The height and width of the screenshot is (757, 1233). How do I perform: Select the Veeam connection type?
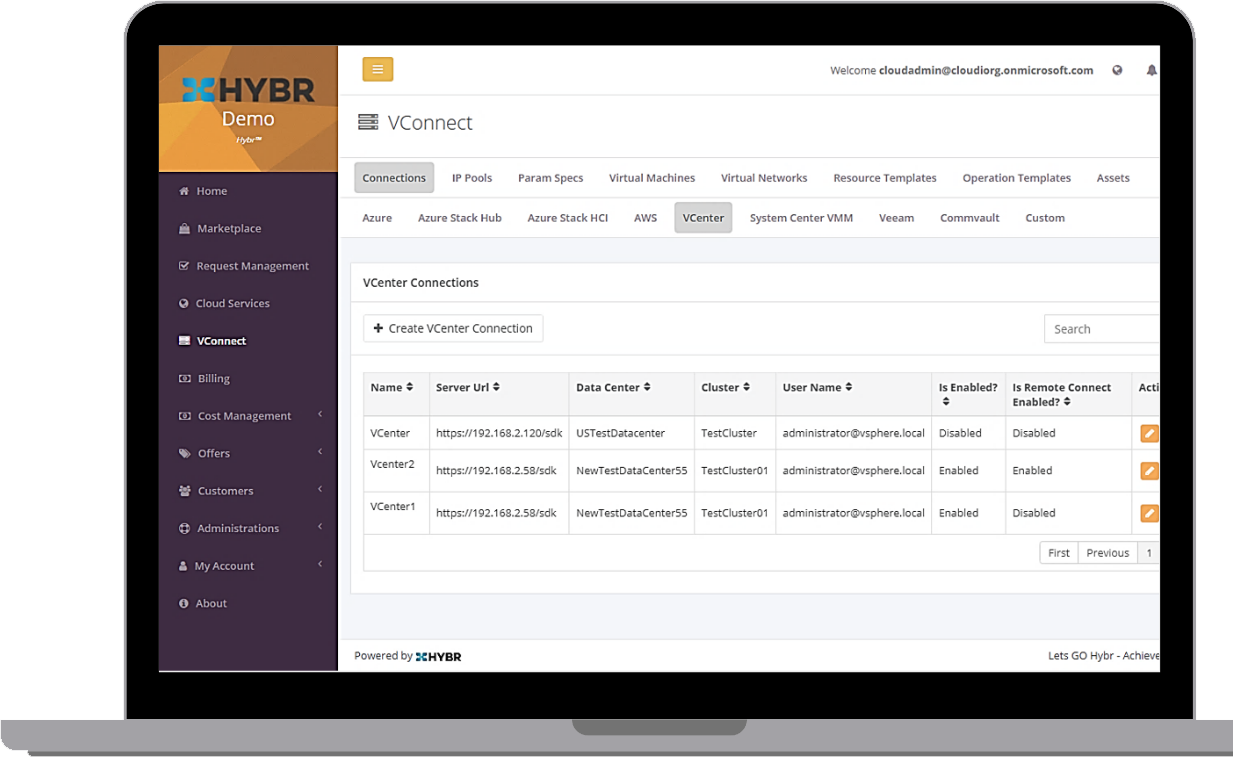(x=897, y=218)
